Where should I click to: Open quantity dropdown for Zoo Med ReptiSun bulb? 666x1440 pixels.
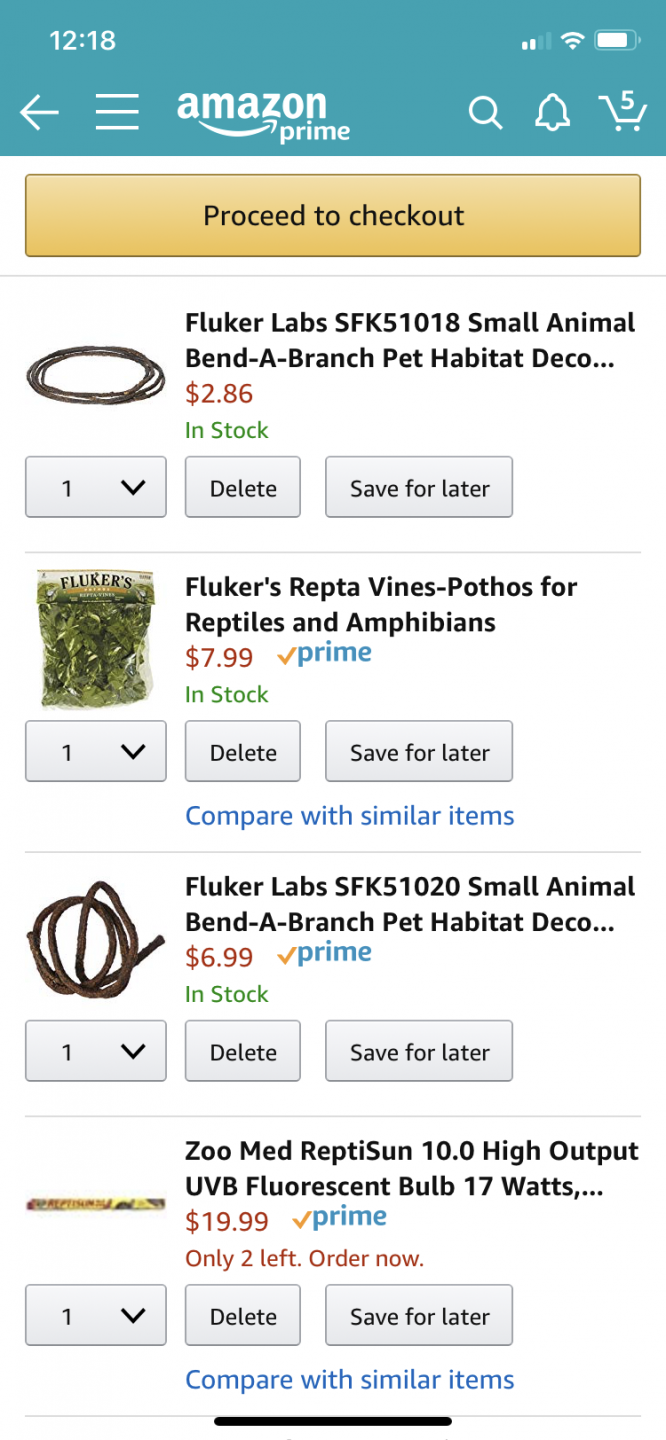pyautogui.click(x=96, y=1316)
